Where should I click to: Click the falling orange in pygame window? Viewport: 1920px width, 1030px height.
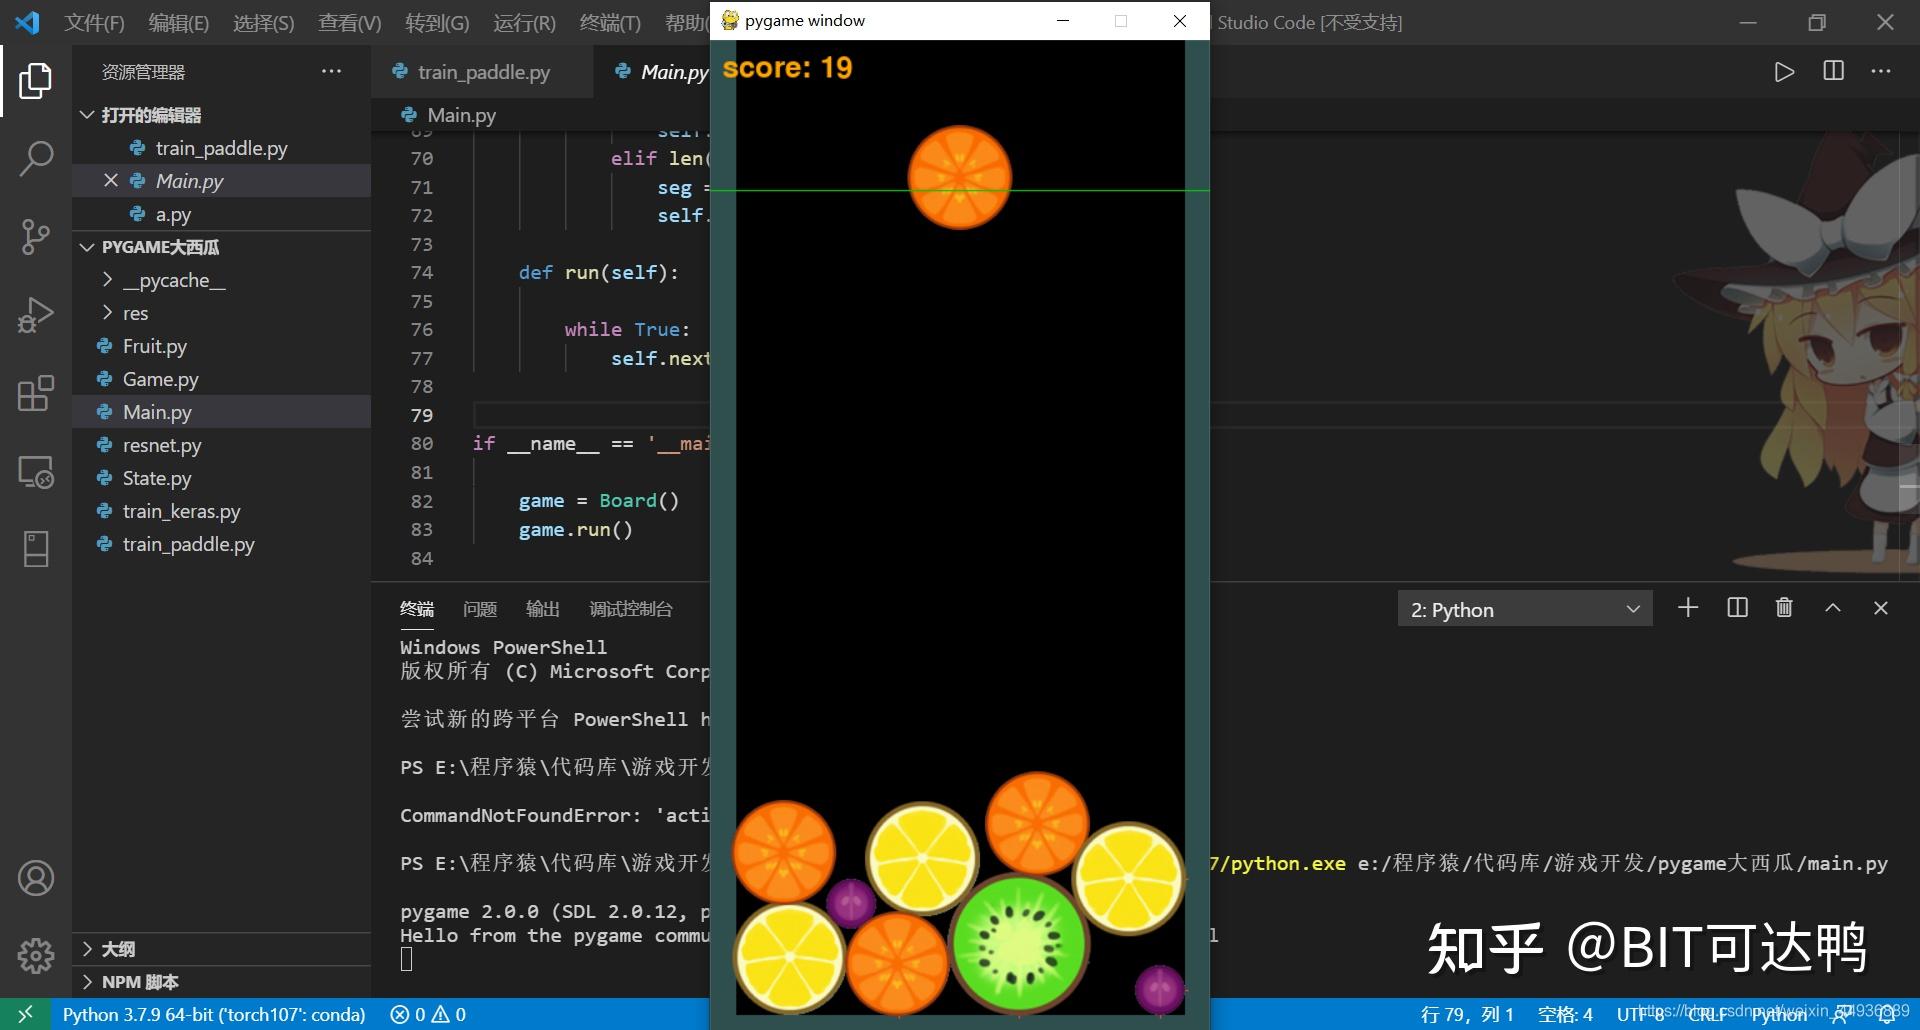pyautogui.click(x=959, y=177)
